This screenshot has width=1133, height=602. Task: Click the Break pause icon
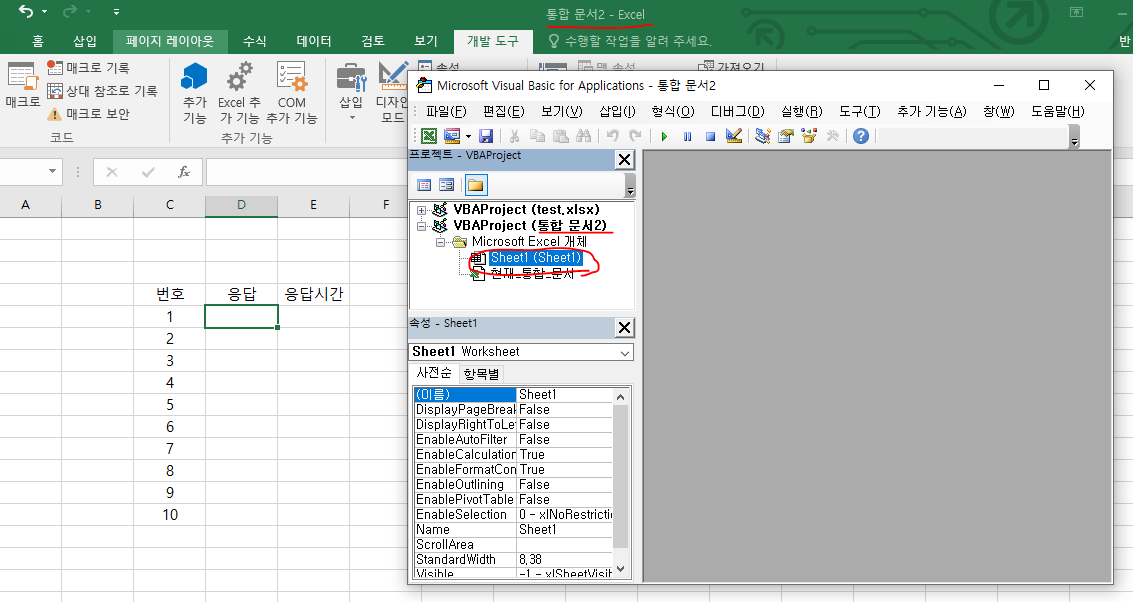pos(687,136)
